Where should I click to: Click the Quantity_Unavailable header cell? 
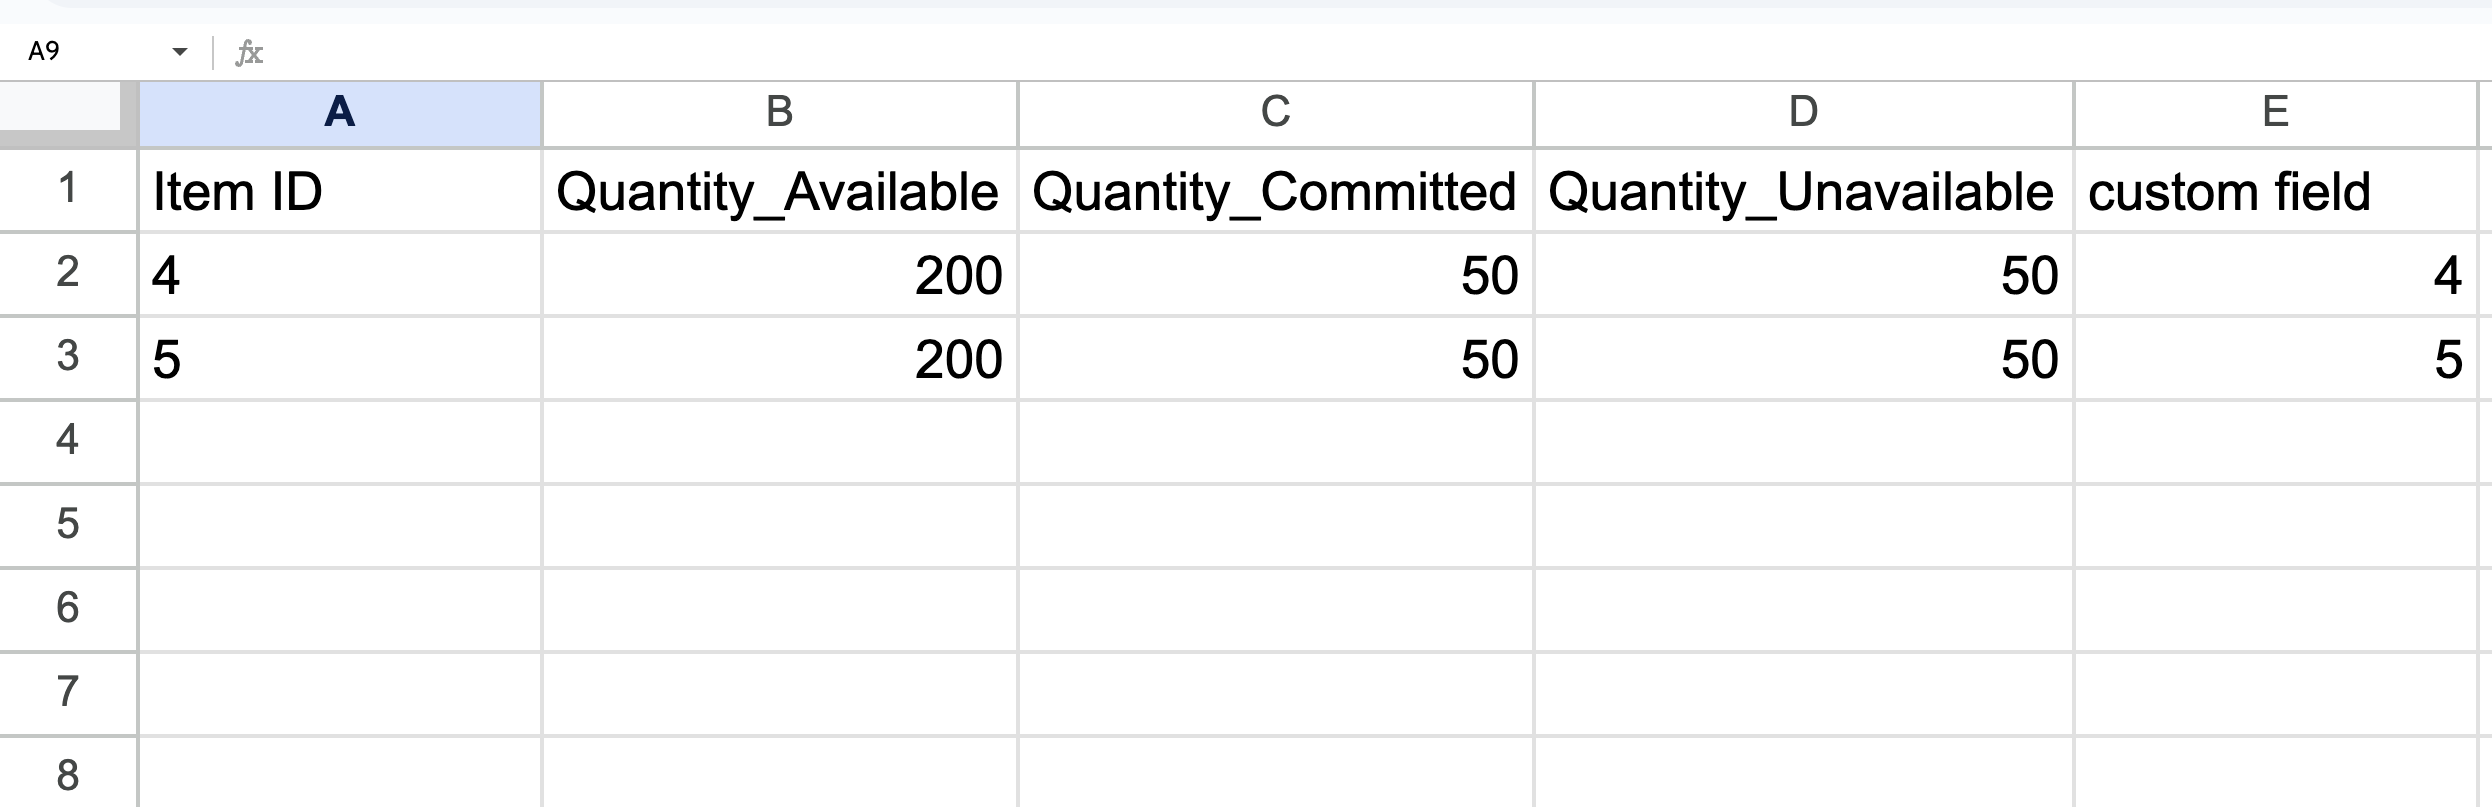(1803, 191)
